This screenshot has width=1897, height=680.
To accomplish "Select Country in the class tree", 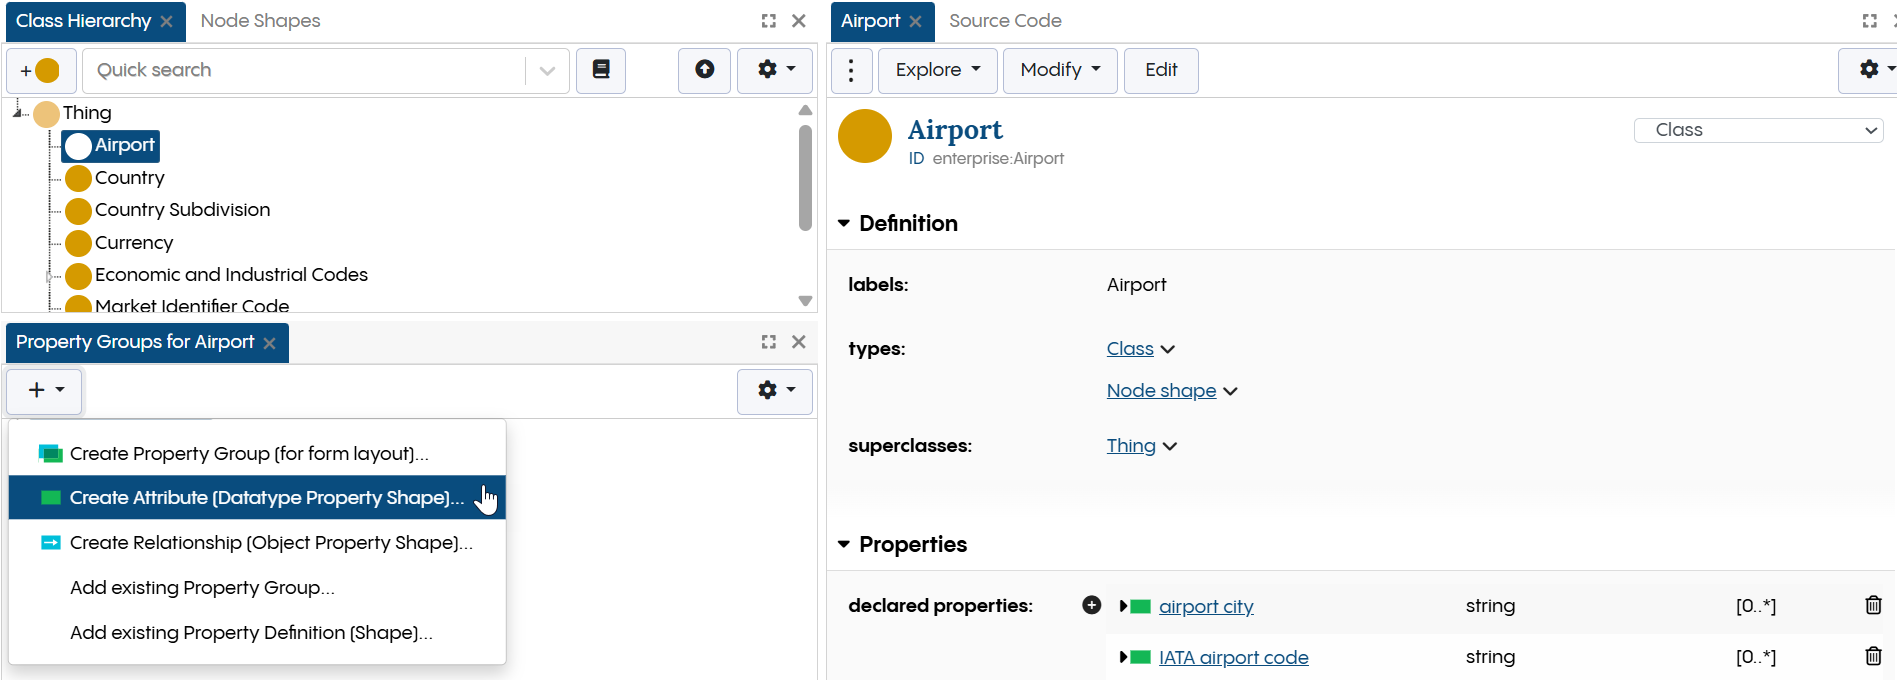I will [x=130, y=178].
